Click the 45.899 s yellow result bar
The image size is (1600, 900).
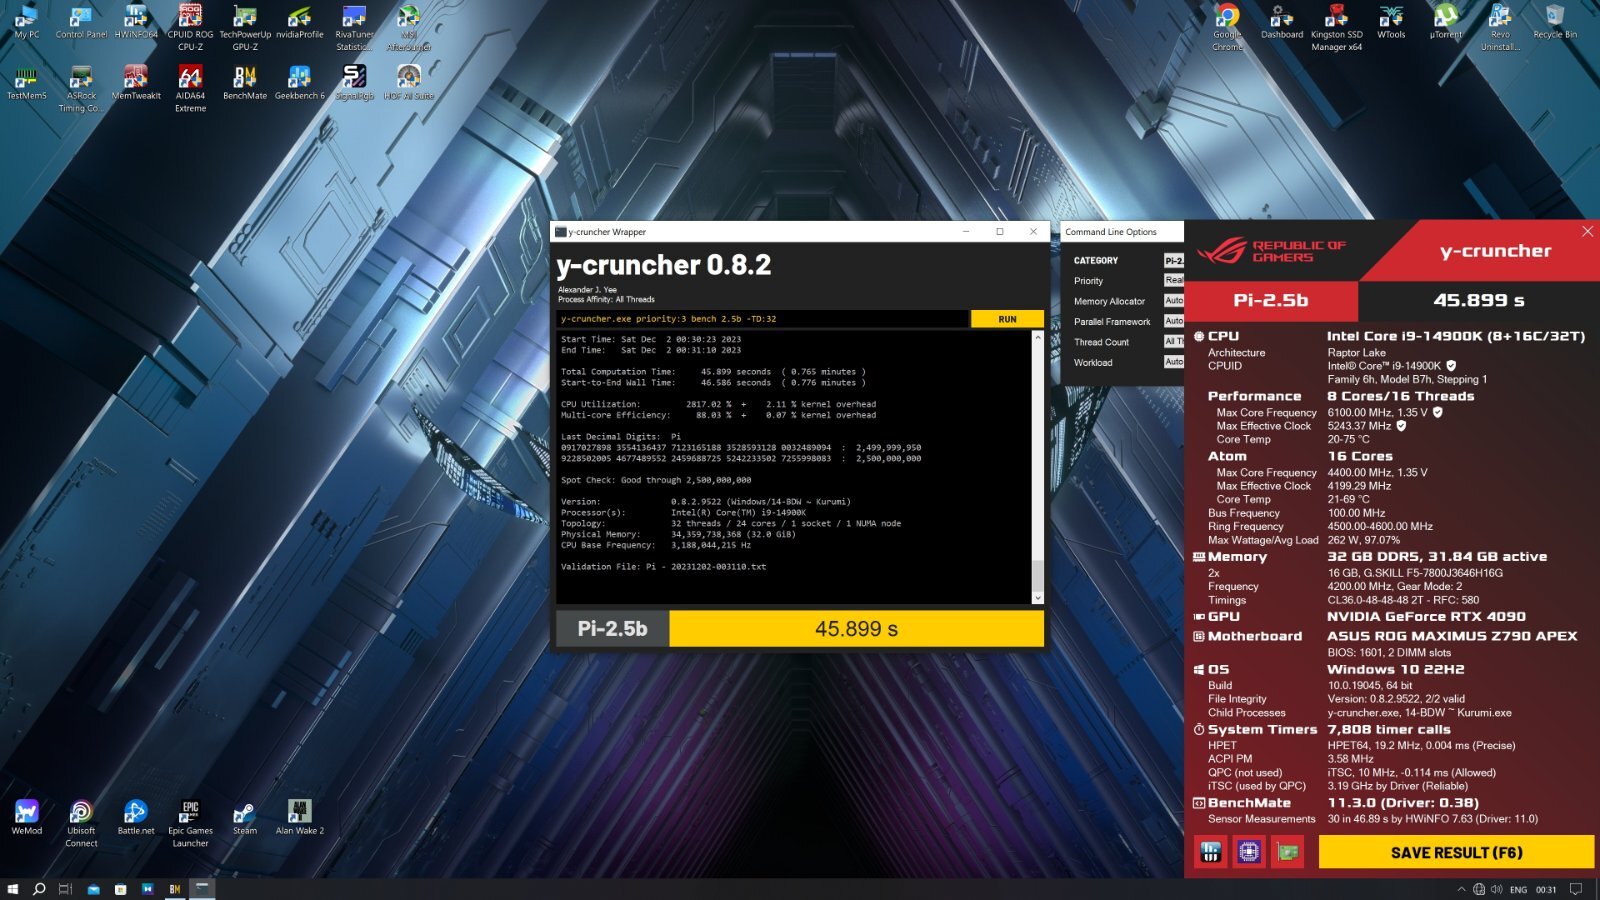[x=856, y=629]
